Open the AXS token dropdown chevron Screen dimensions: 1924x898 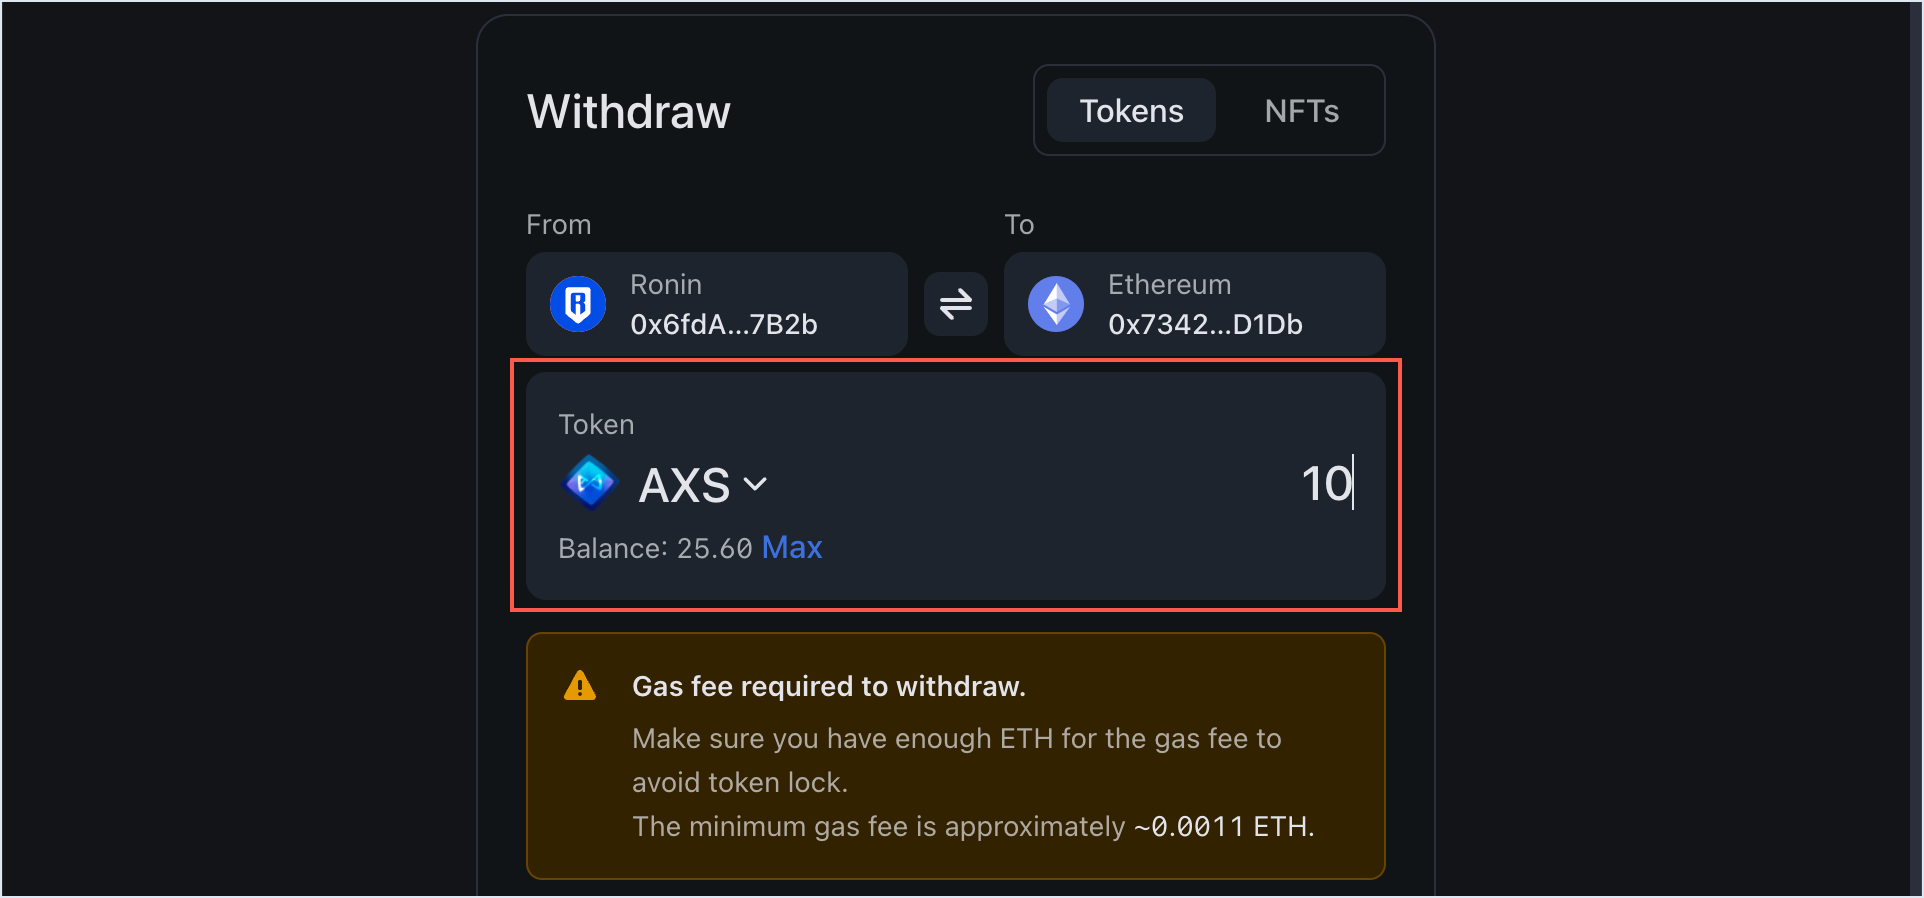point(756,484)
